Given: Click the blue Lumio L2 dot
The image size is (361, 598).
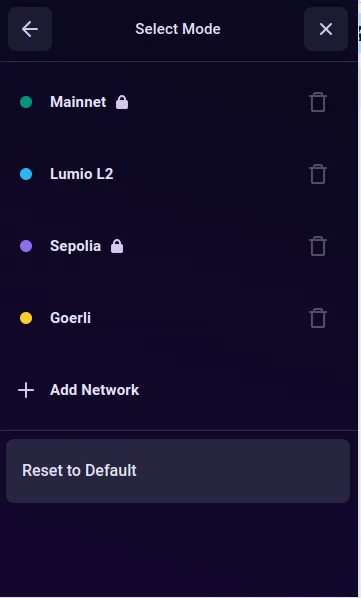Looking at the screenshot, I should click(x=26, y=174).
